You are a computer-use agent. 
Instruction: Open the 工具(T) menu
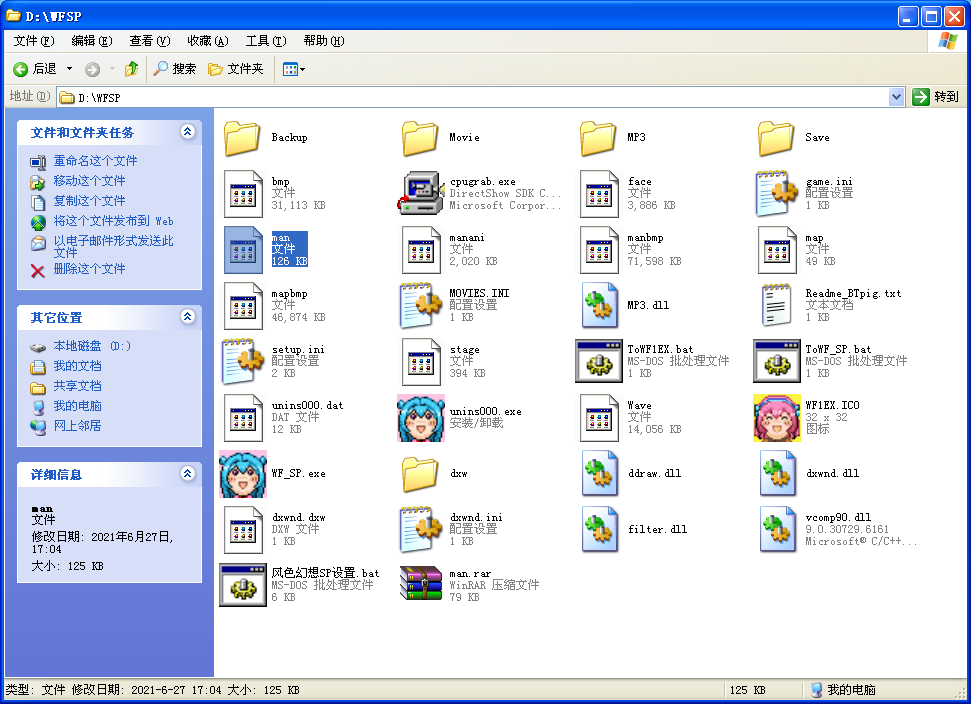[265, 41]
